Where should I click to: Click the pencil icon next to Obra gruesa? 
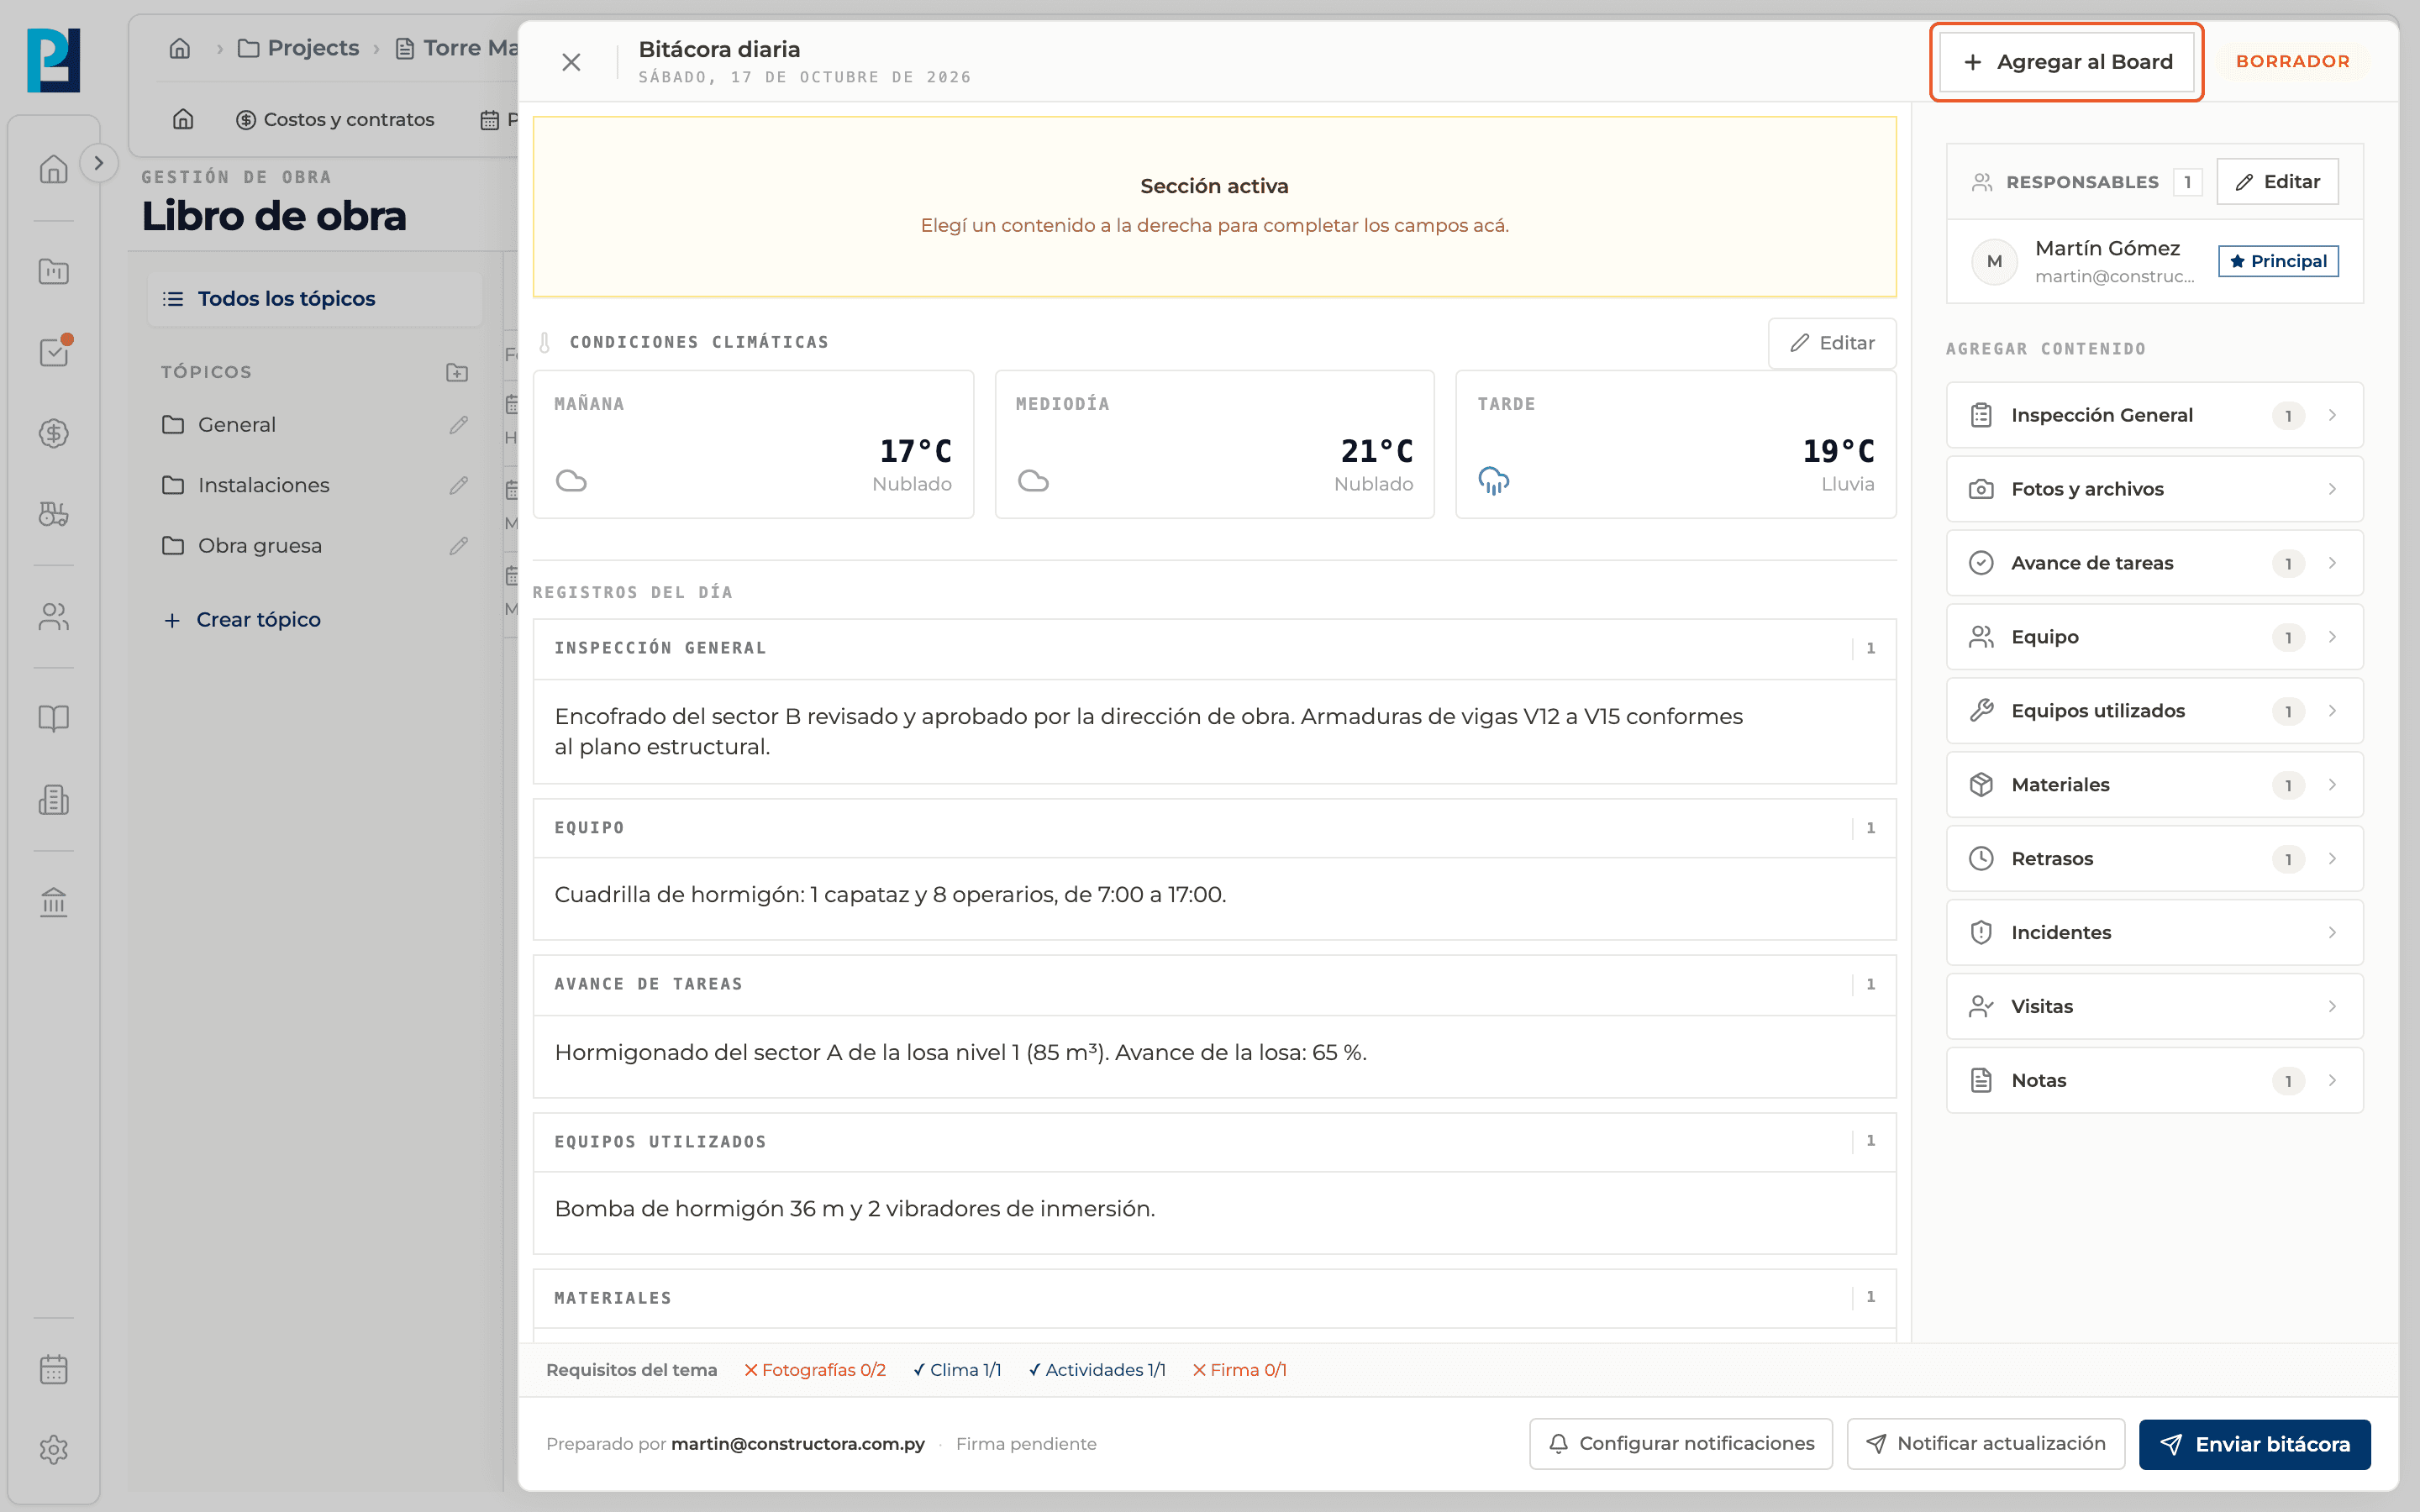coord(459,546)
